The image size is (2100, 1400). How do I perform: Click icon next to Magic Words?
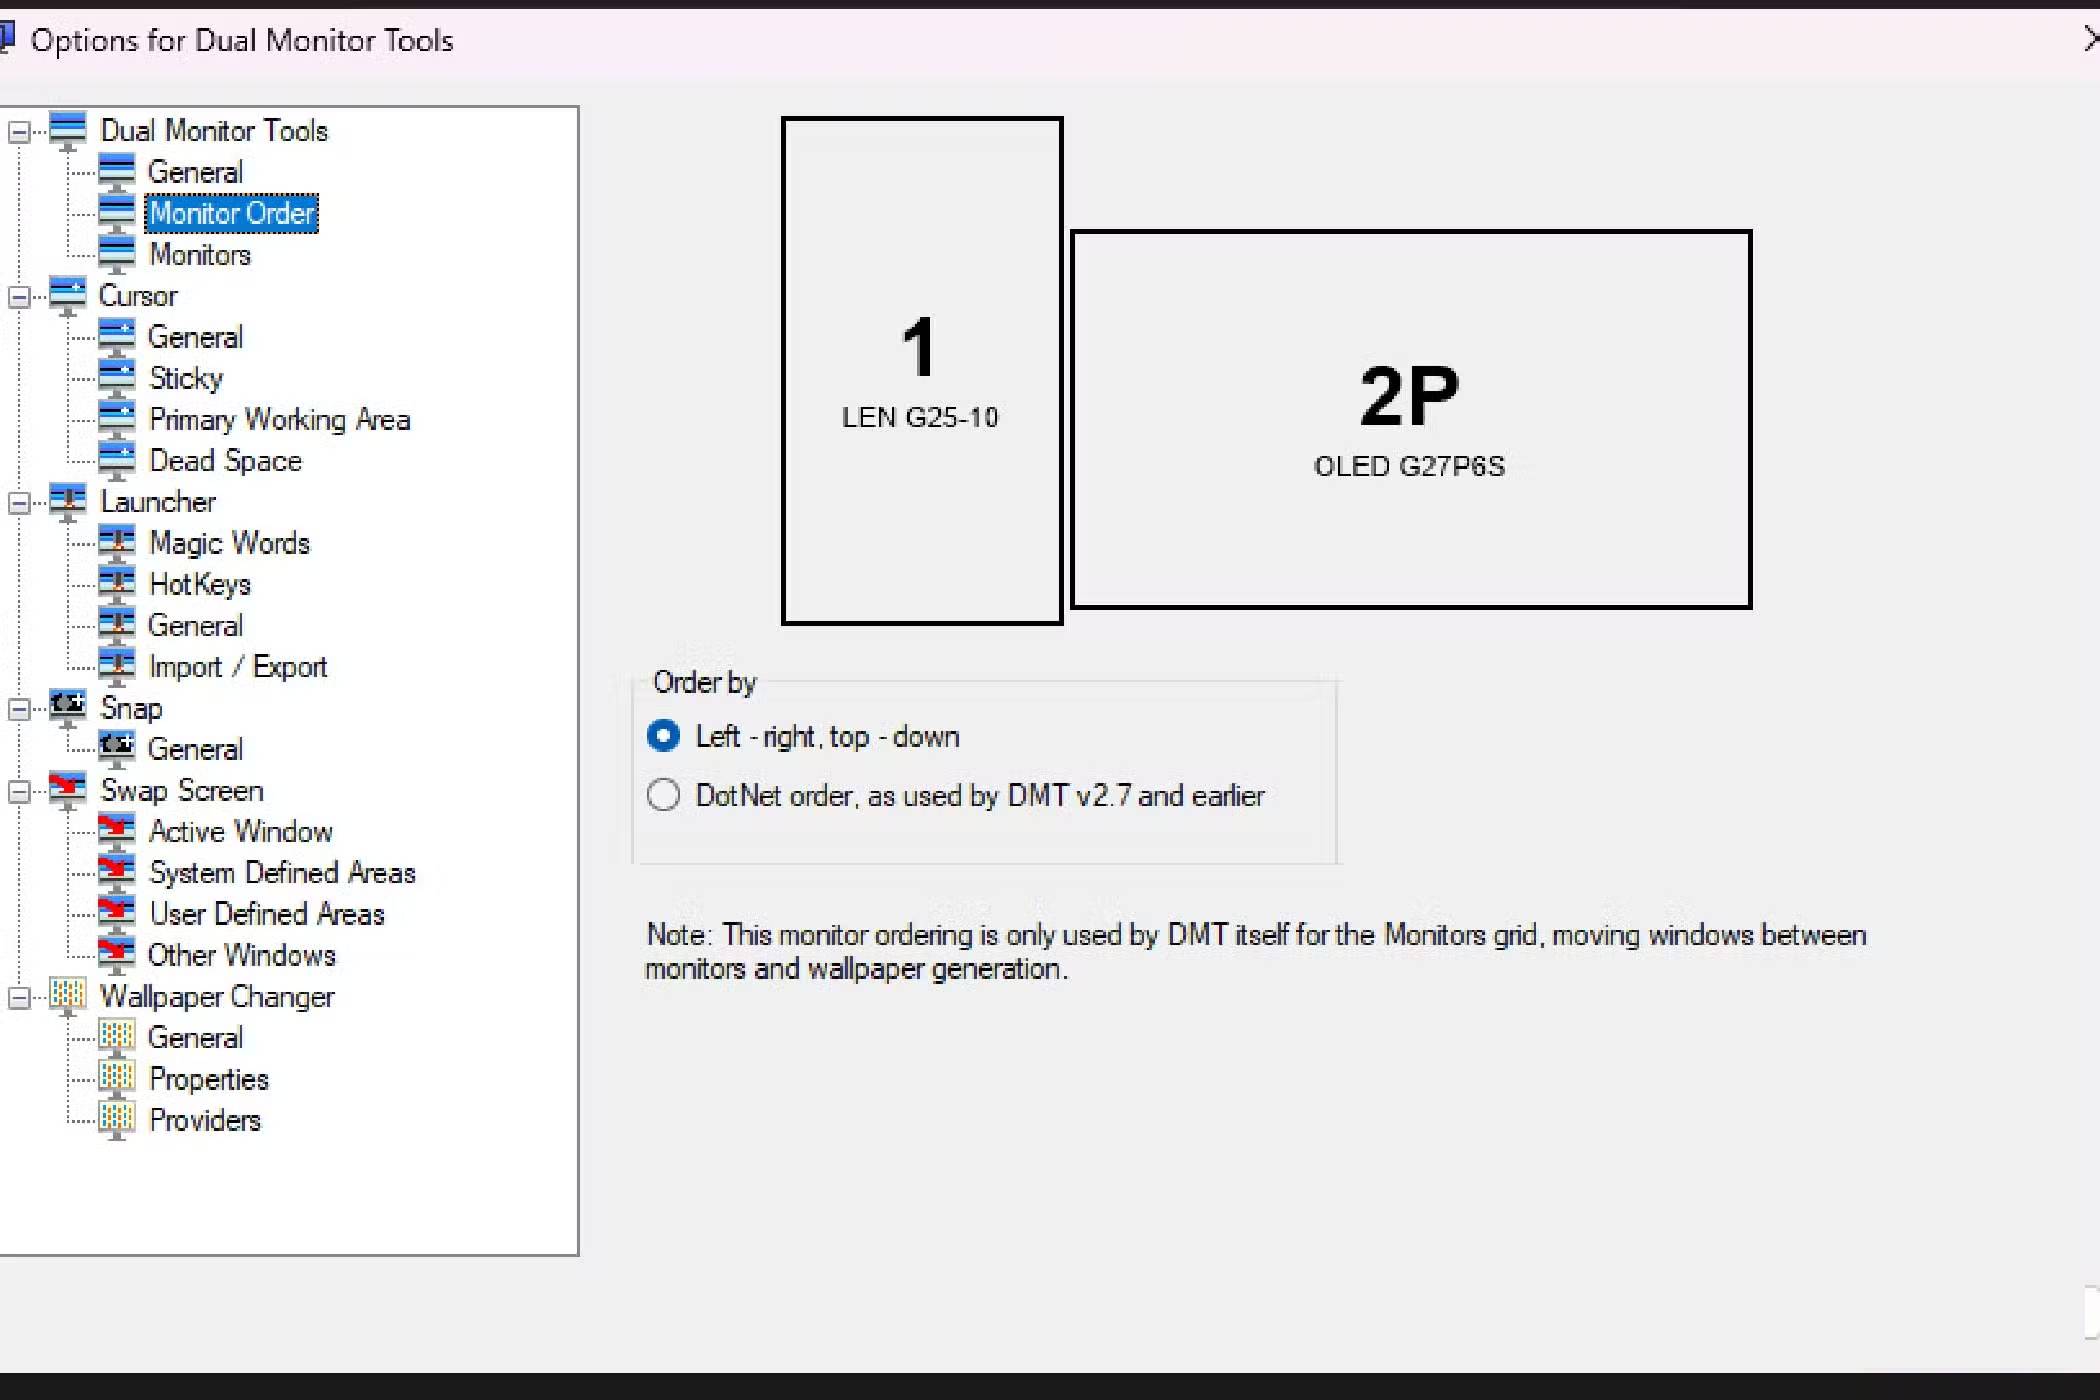tap(117, 542)
